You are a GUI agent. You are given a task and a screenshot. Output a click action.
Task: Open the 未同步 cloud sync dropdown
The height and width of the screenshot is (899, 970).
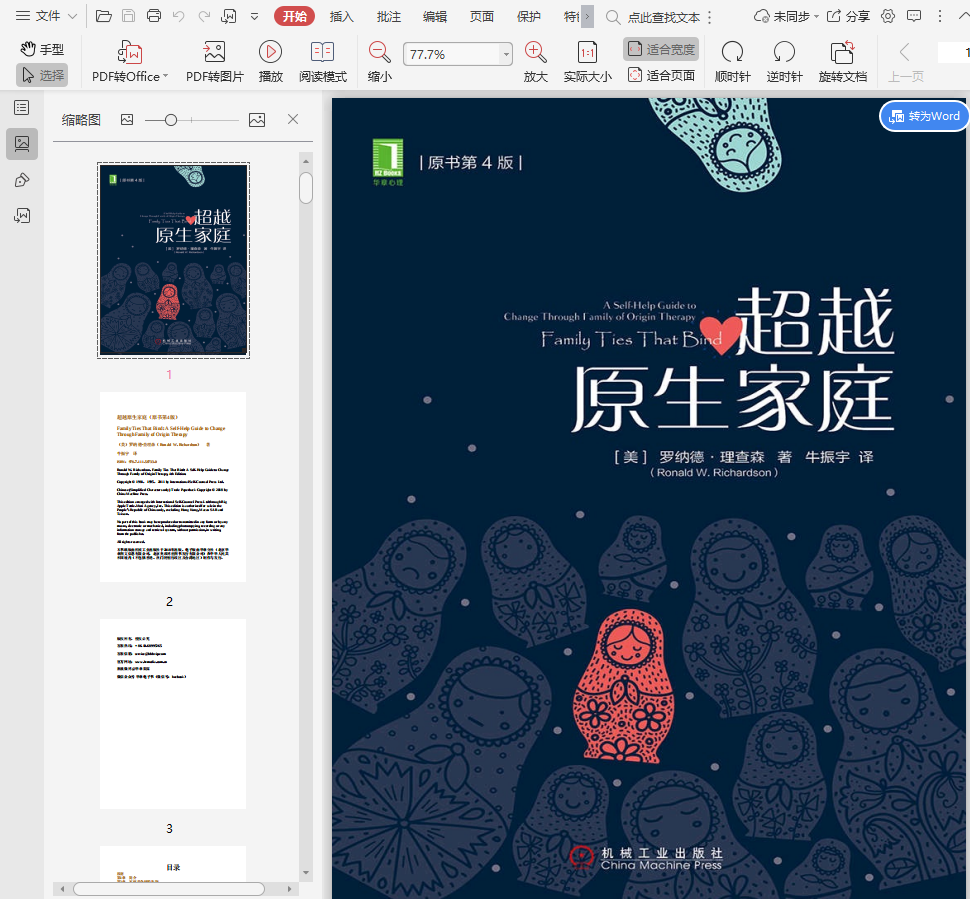[786, 17]
